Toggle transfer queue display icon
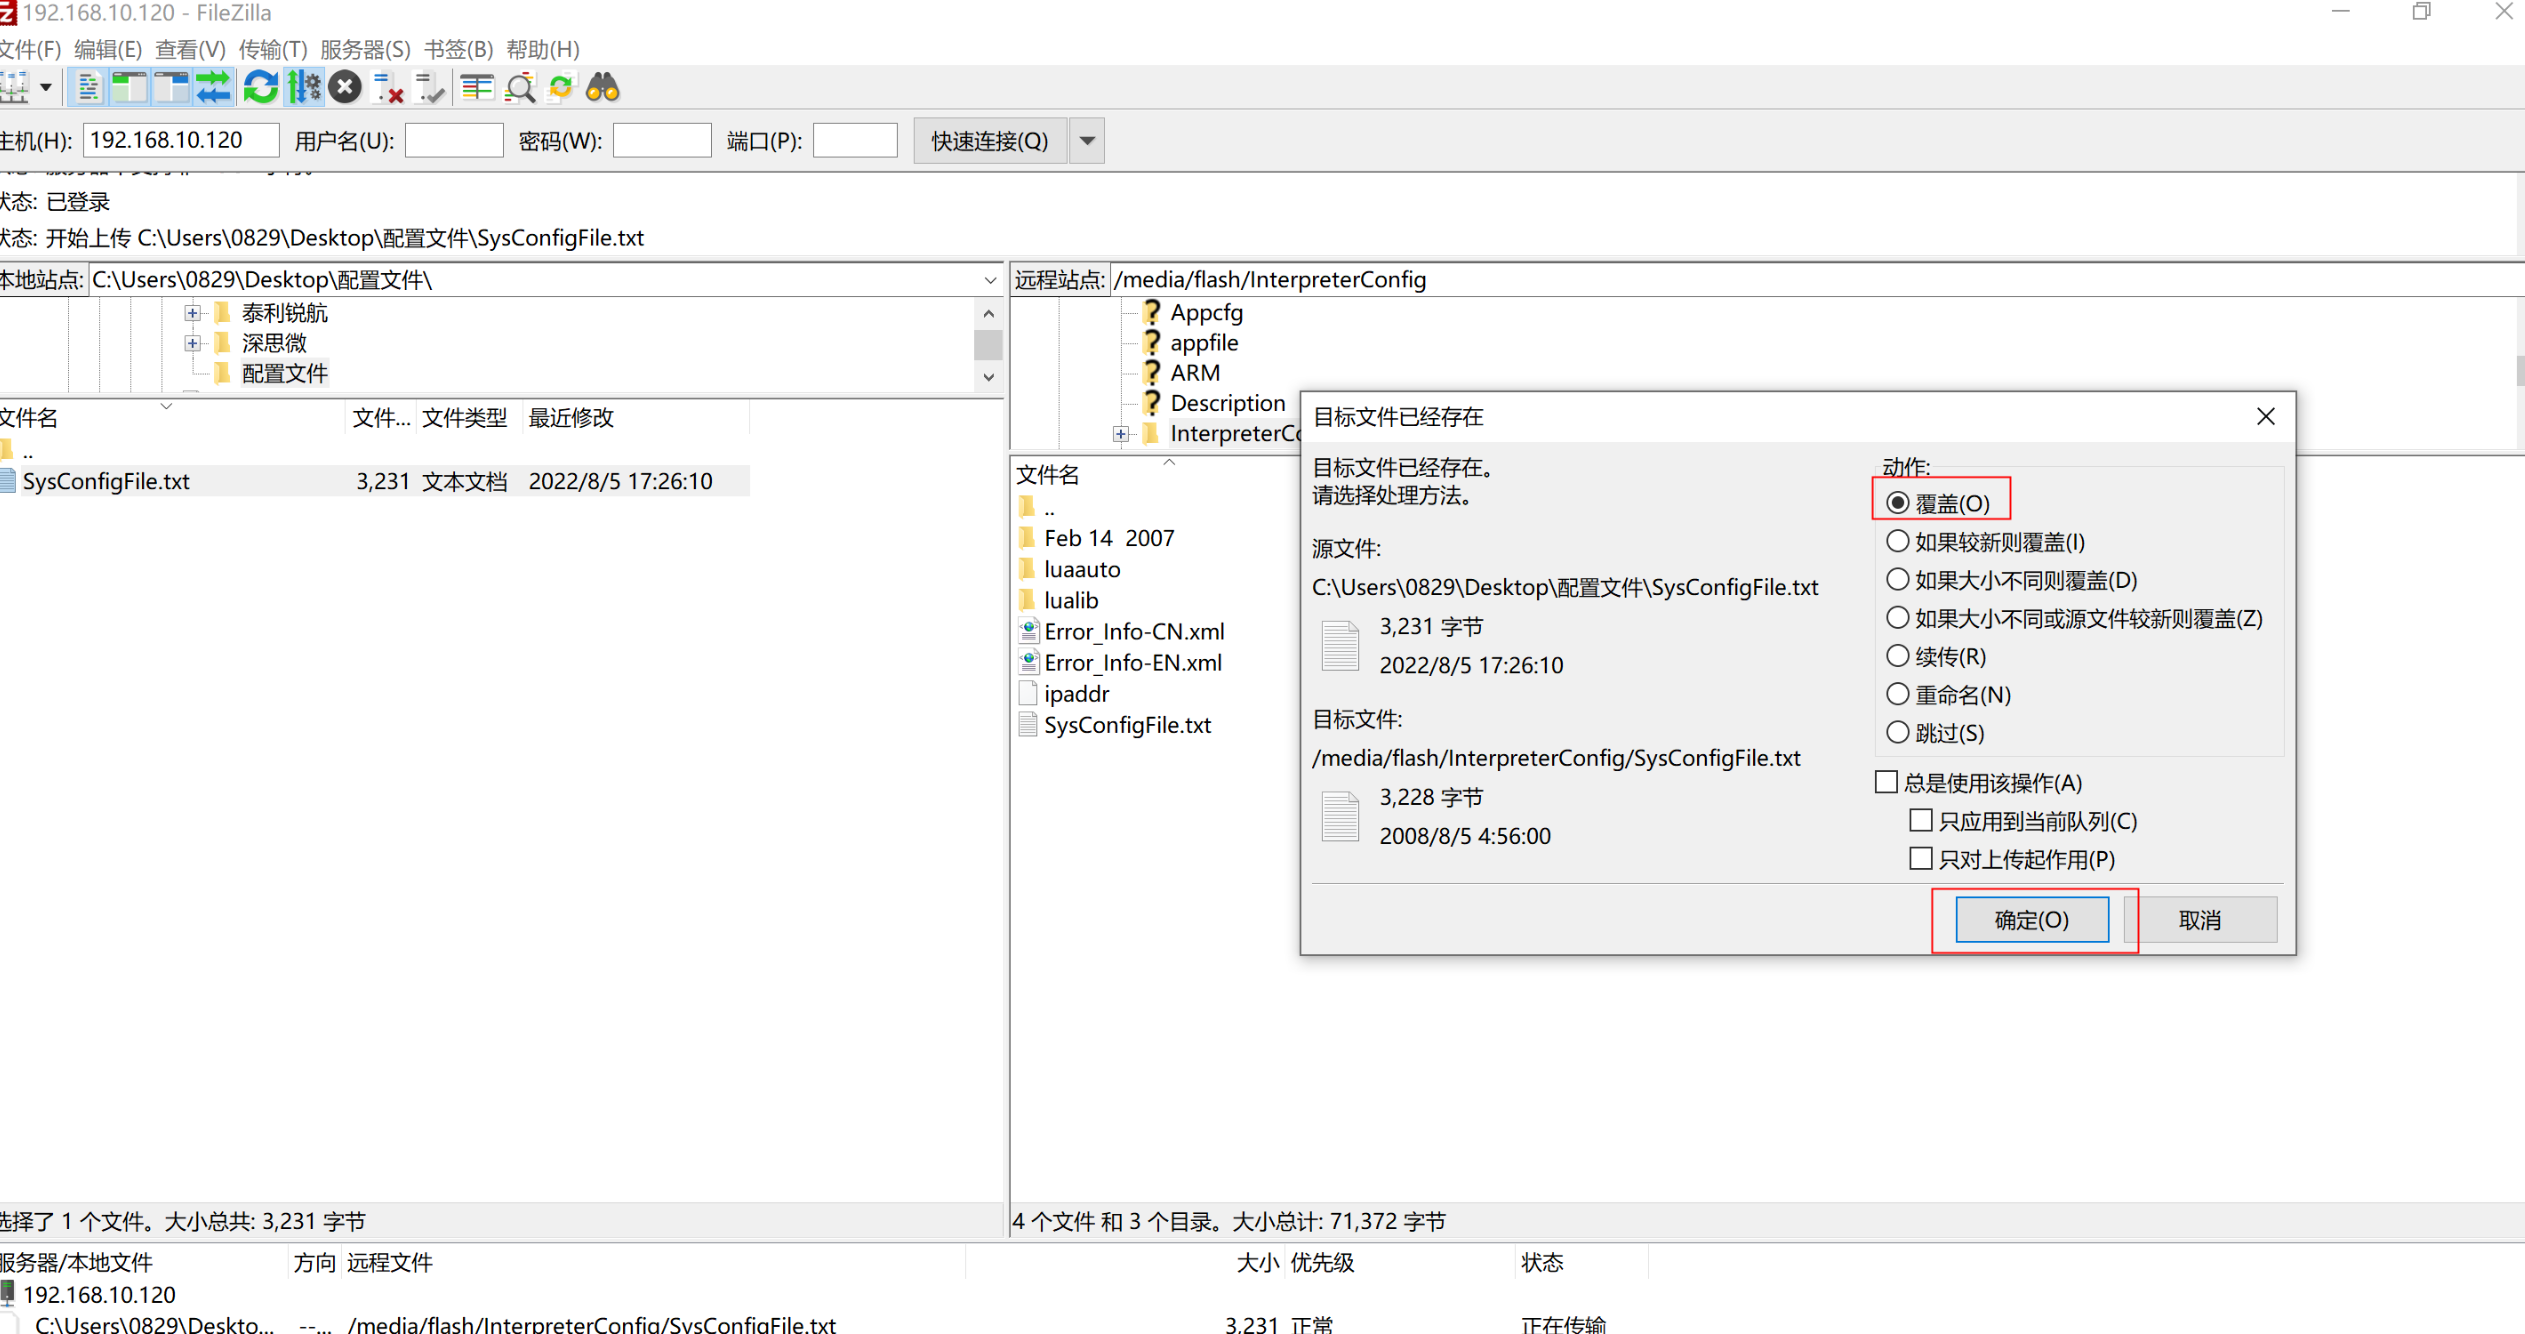The image size is (2525, 1334). pyautogui.click(x=213, y=88)
